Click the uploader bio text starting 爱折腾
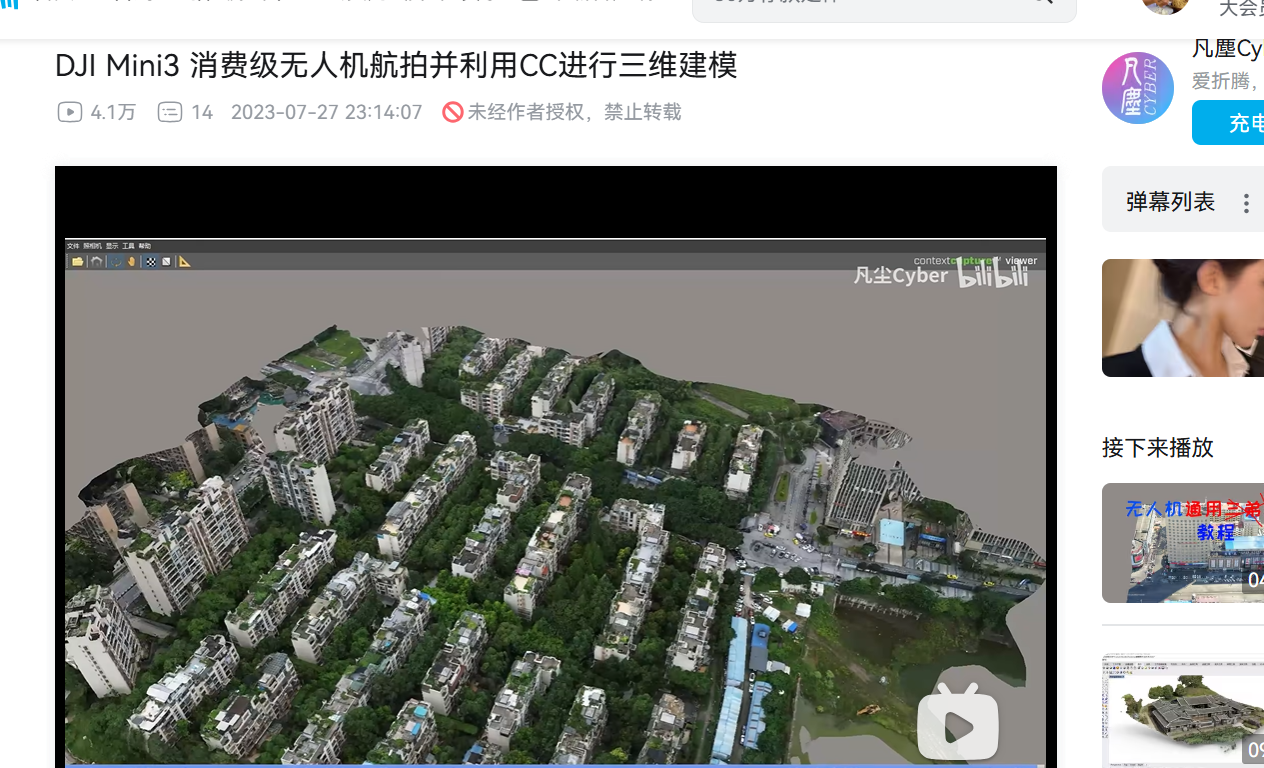The image size is (1264, 768). click(1227, 81)
